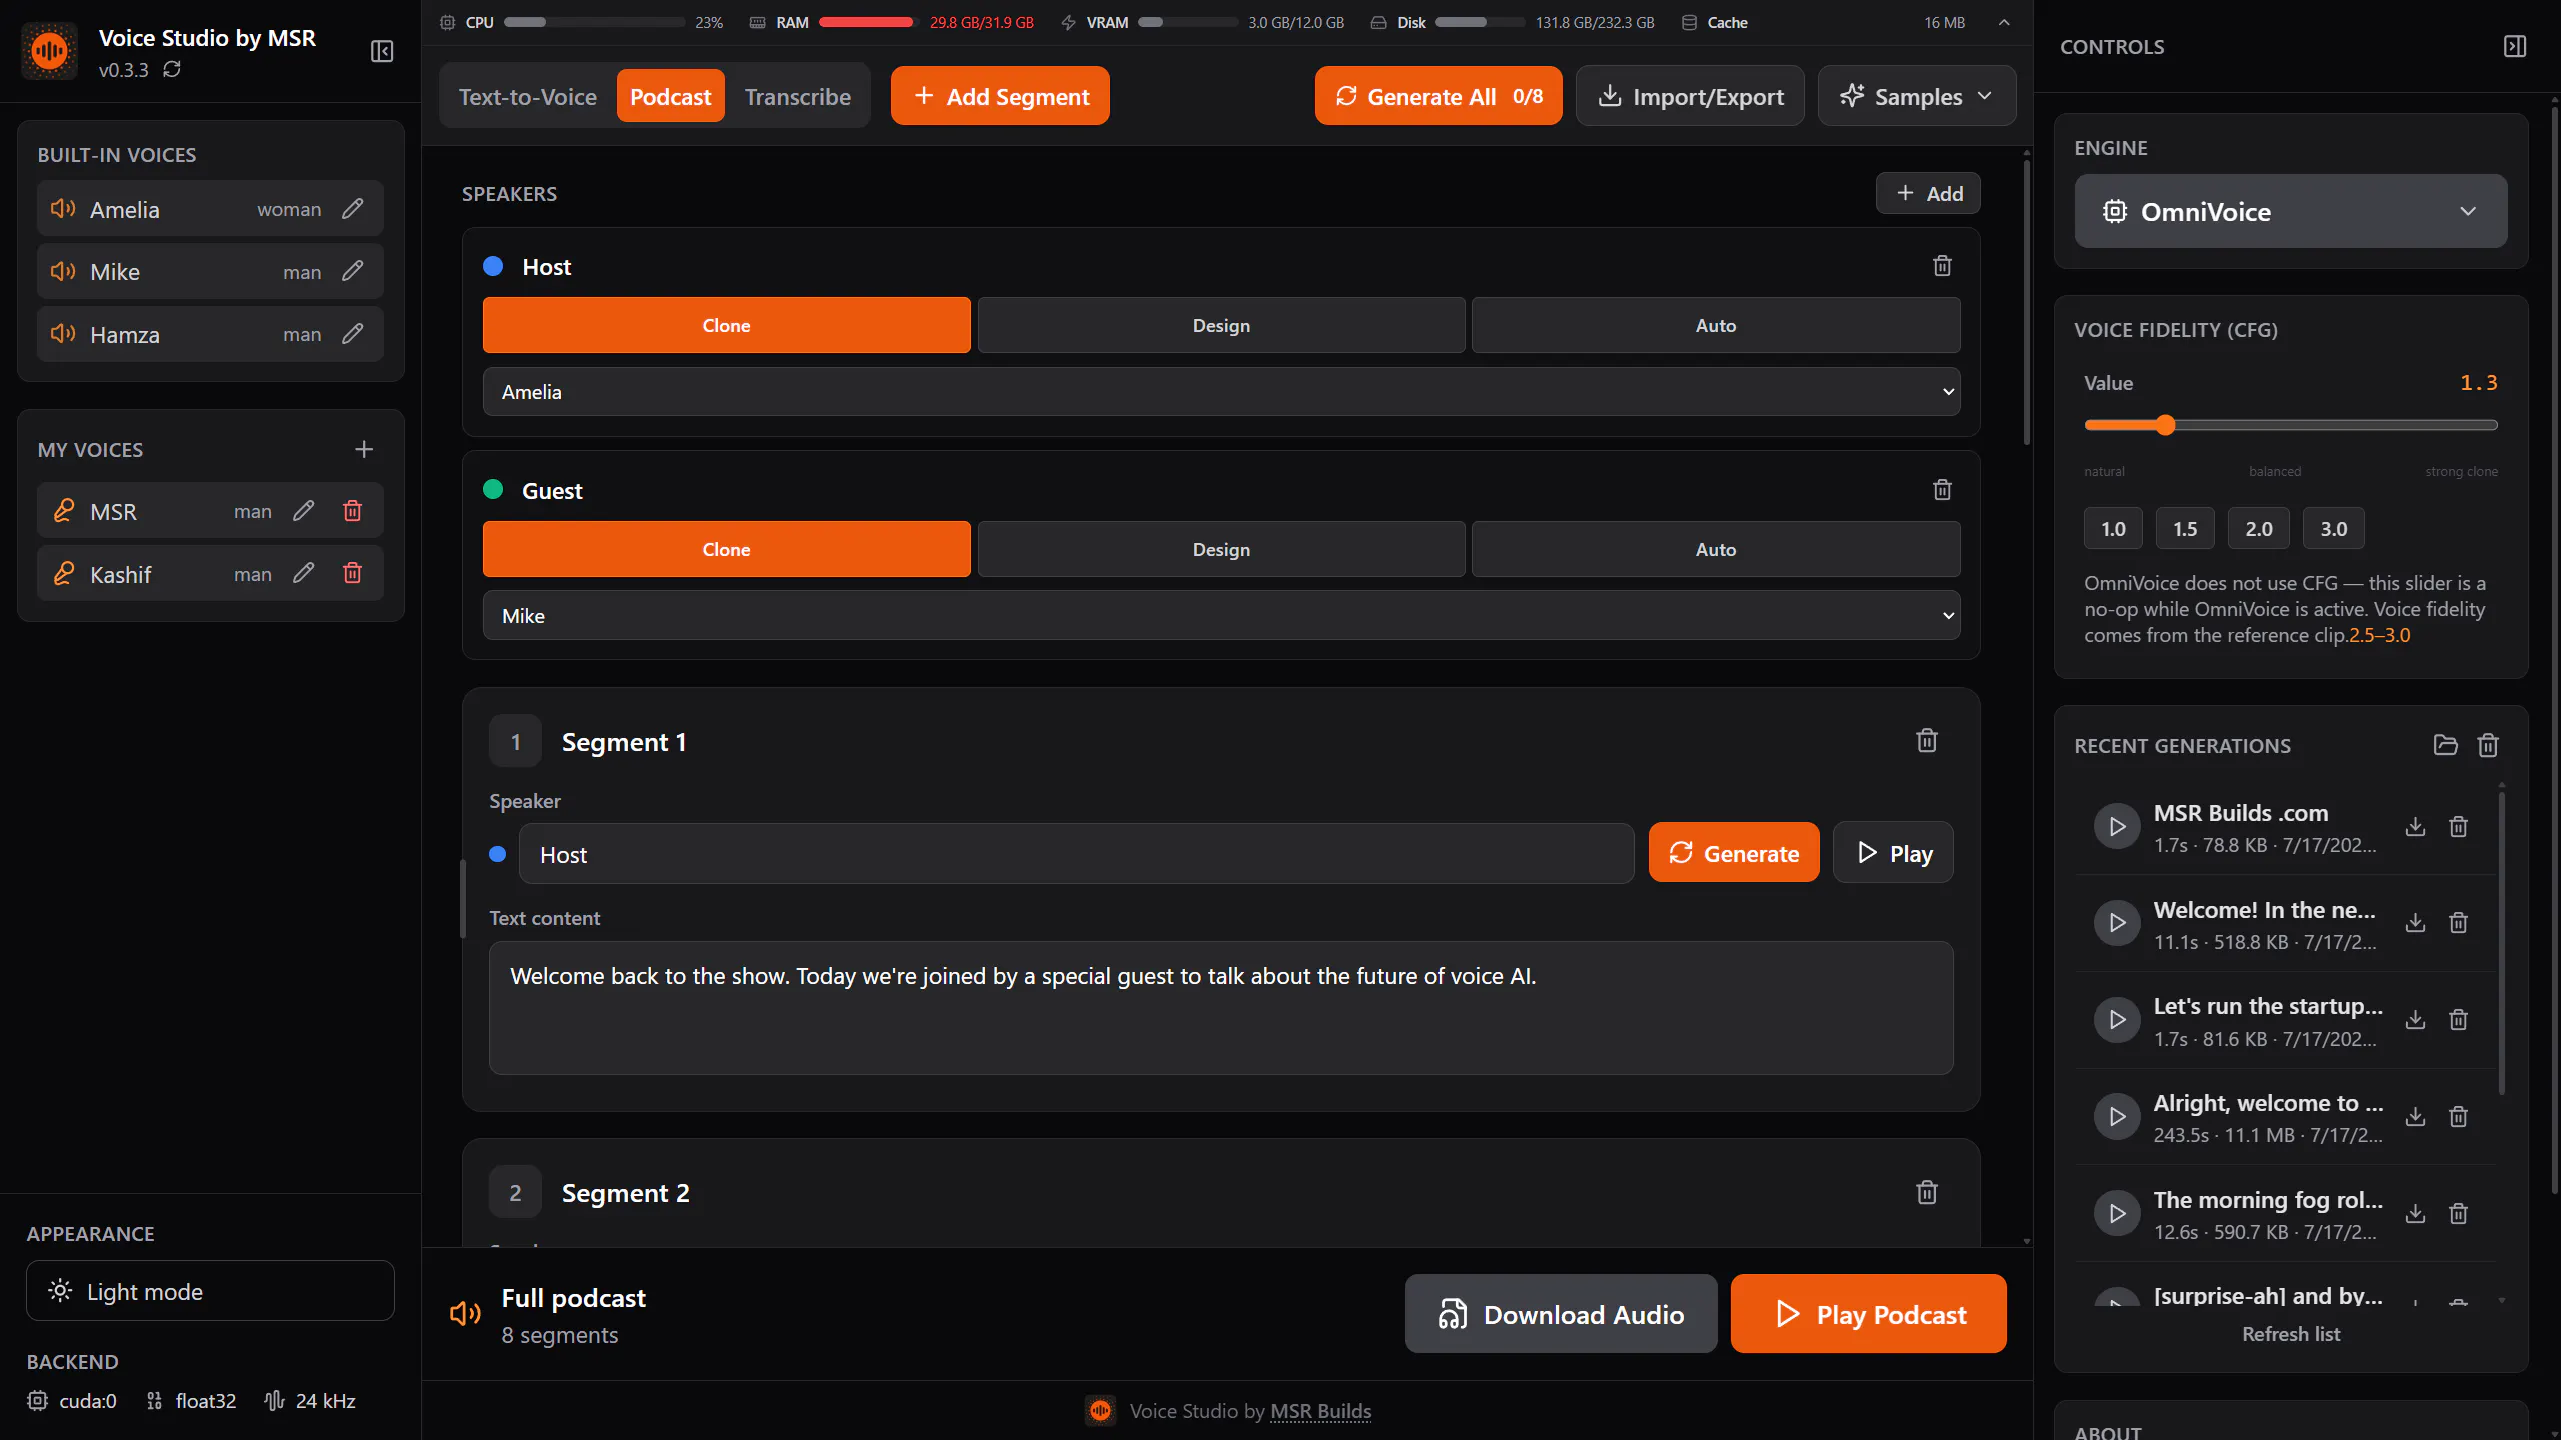Switch to the Transcribe tab
Viewport: 2561px width, 1440px height.
[798, 97]
